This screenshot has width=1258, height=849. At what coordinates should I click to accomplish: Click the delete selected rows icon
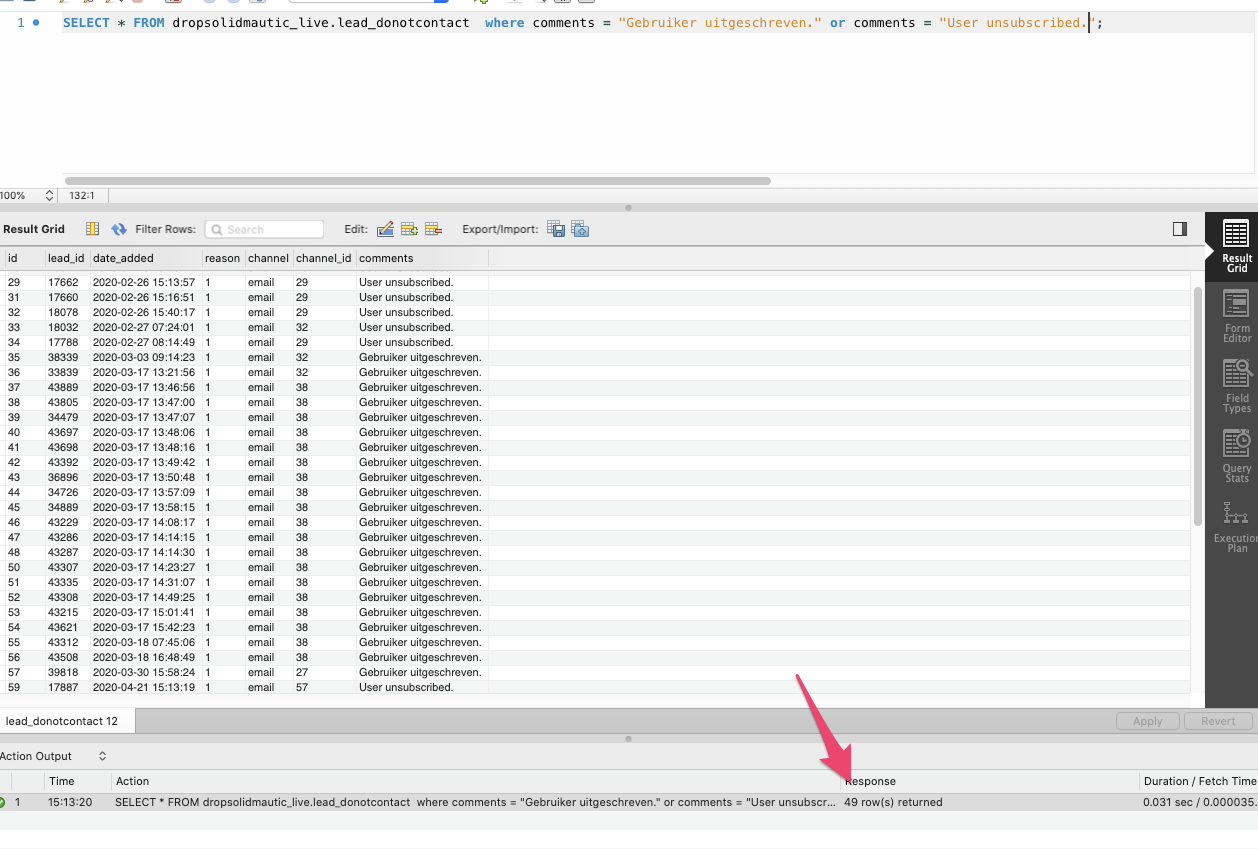433,228
